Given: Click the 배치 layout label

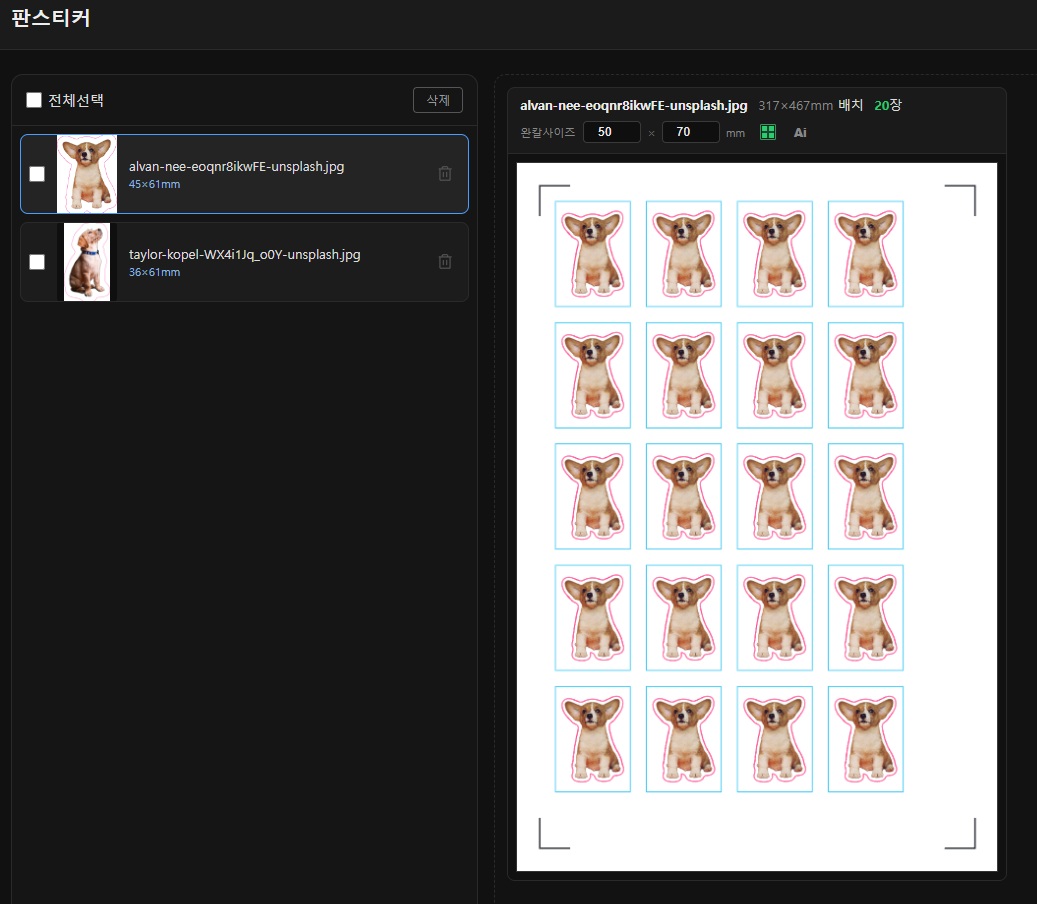Looking at the screenshot, I should (850, 105).
